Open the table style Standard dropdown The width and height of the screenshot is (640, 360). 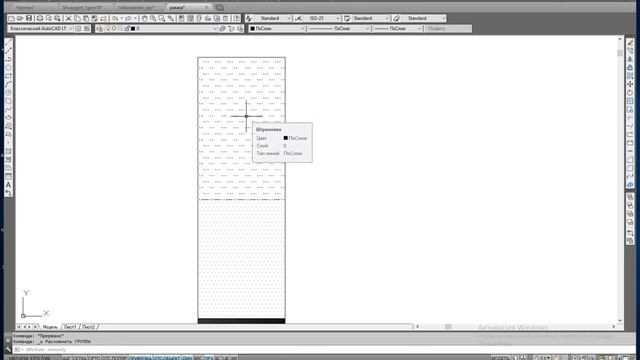371,18
